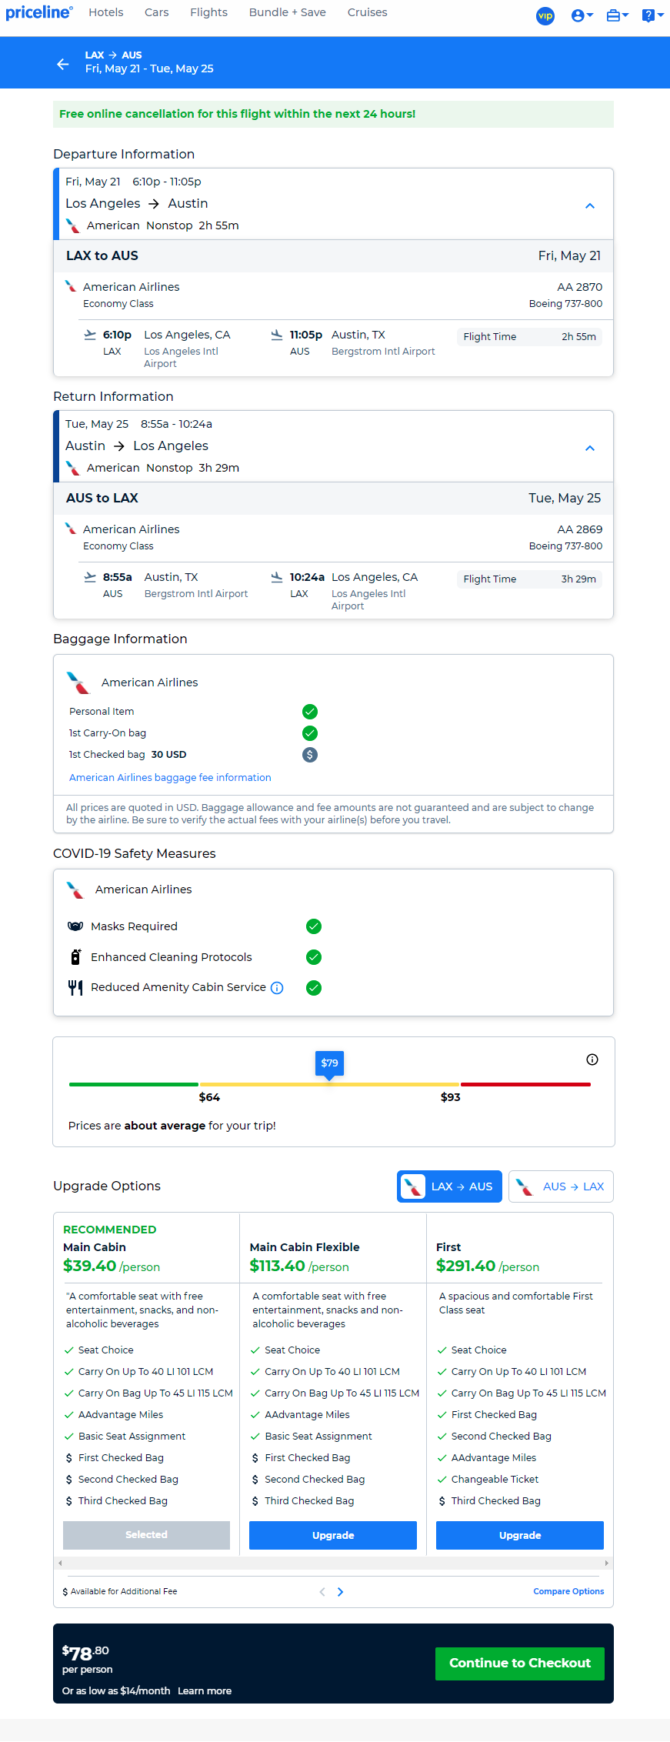670x1742 pixels.
Task: Click the LAX takeoff plane icon
Action: (90, 335)
